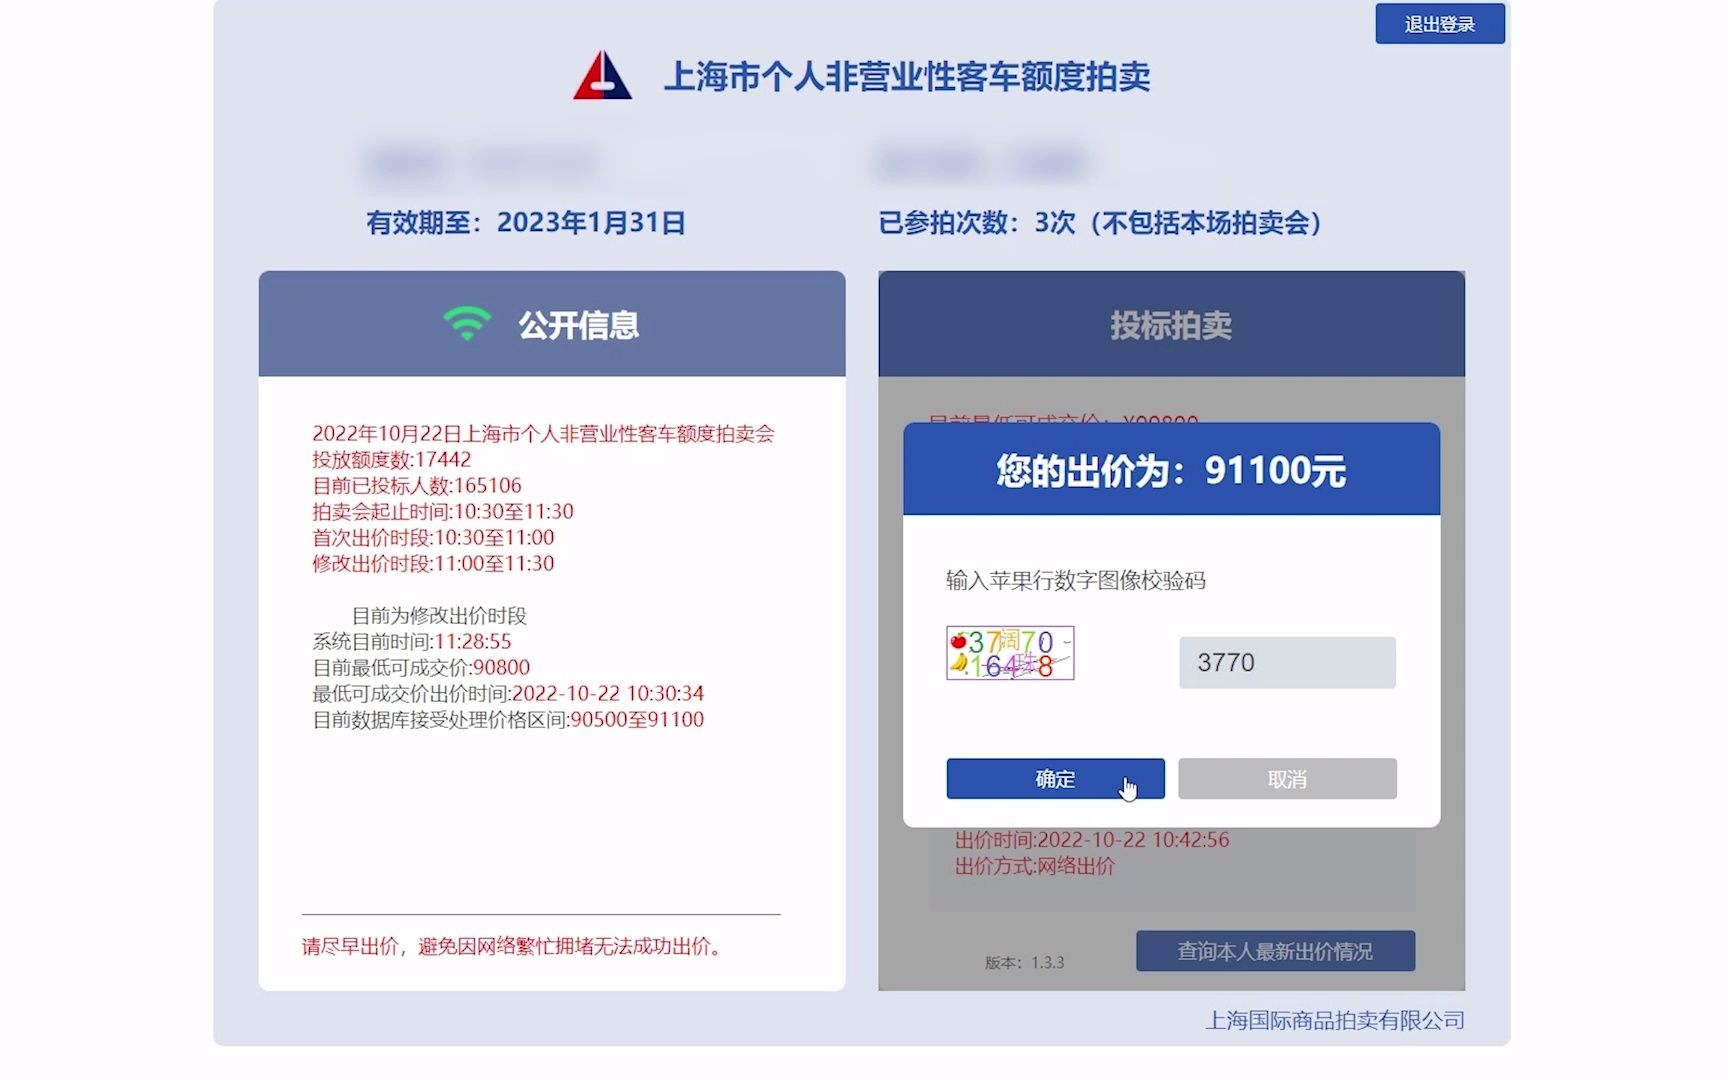Click the red and blue auction logo
The height and width of the screenshot is (1080, 1728).
click(x=602, y=75)
